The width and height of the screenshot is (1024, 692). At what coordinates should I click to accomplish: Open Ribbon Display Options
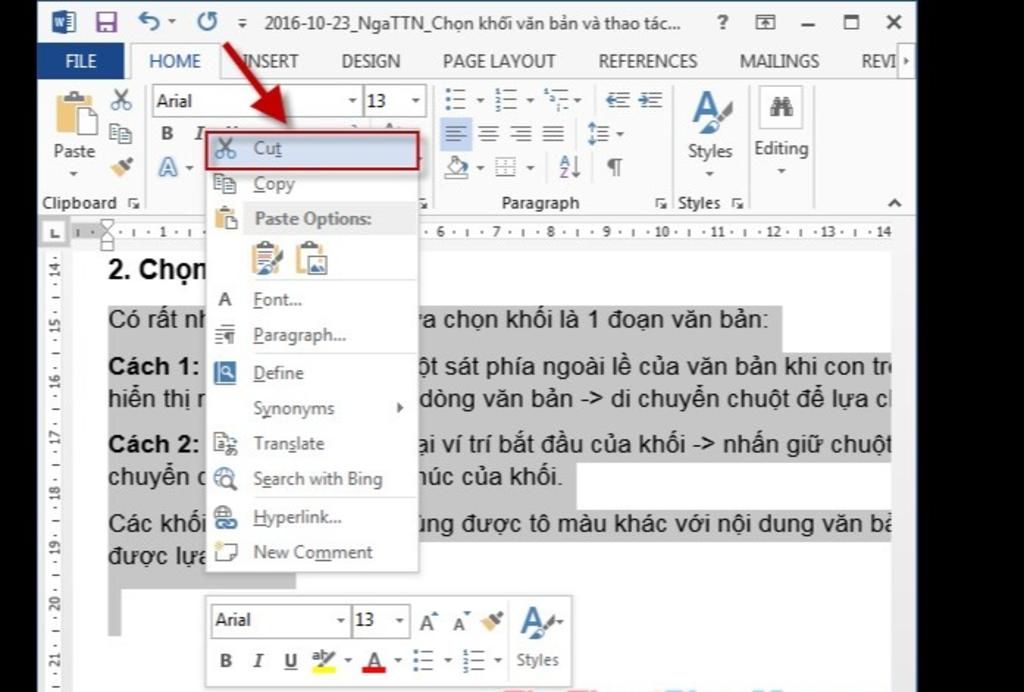765,23
